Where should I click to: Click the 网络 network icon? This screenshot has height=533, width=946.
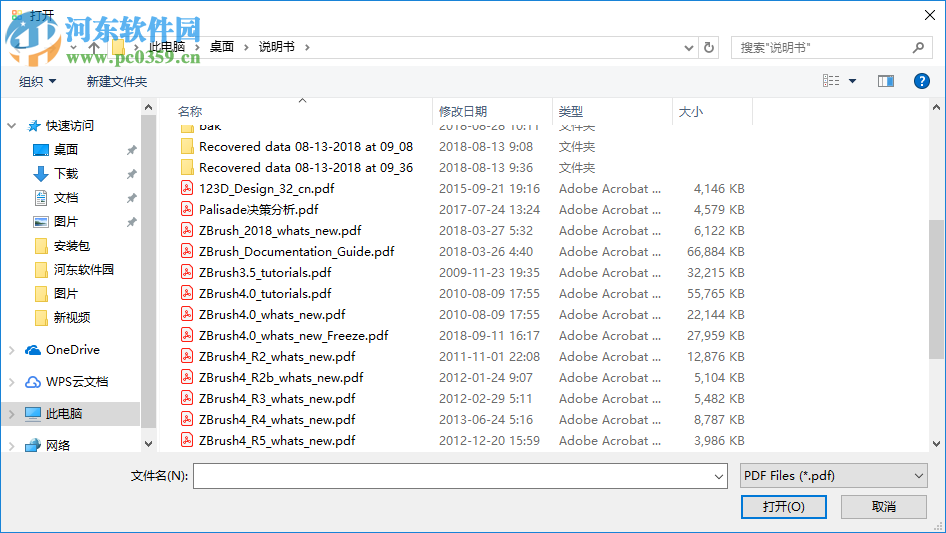[x=33, y=445]
